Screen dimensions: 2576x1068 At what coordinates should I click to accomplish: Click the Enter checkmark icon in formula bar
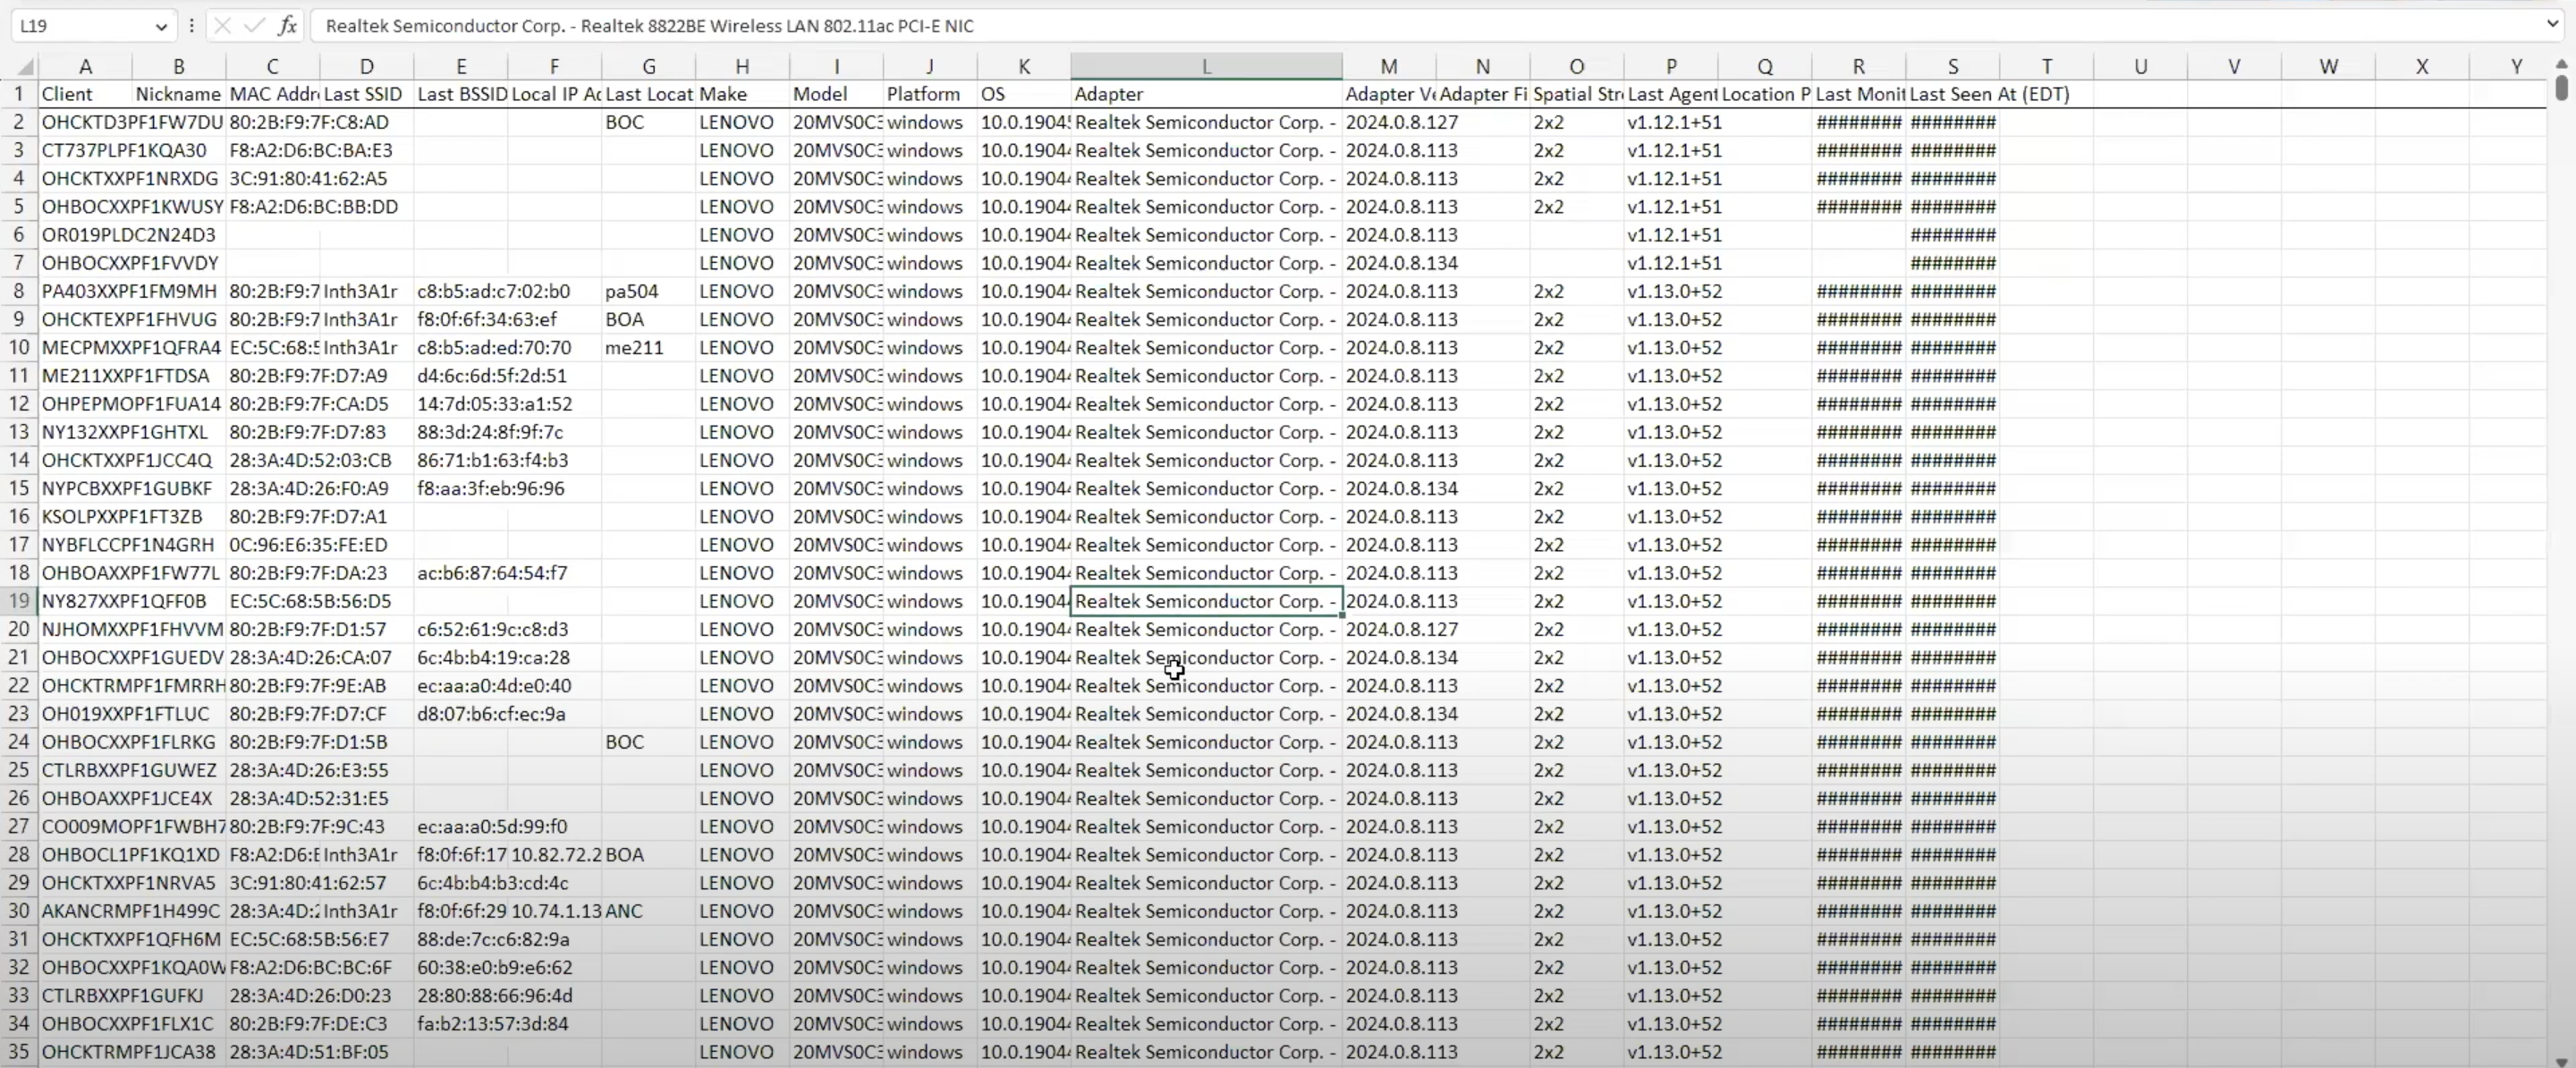coord(254,26)
